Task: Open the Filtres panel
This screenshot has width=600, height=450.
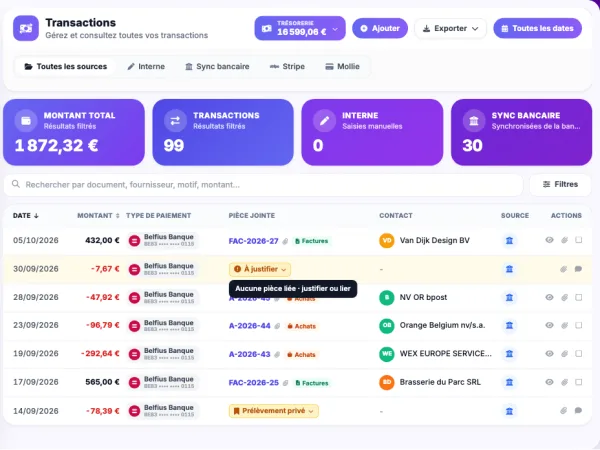Action: coord(560,184)
